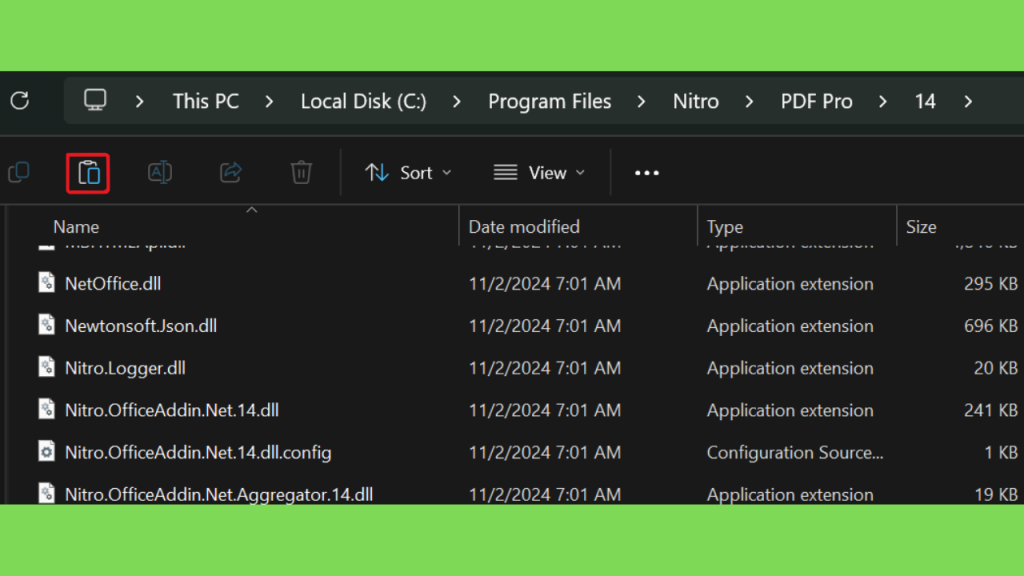Sort by the Type column header

pyautogui.click(x=725, y=227)
